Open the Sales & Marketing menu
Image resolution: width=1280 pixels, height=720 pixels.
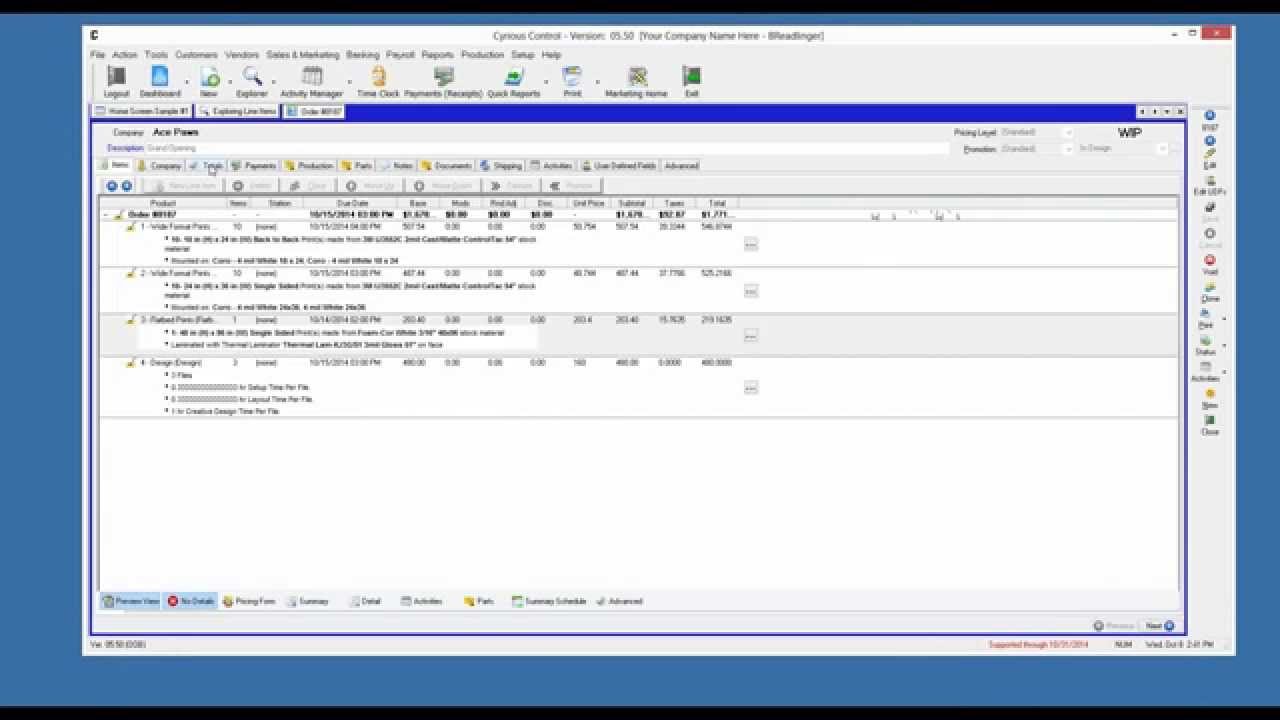302,55
